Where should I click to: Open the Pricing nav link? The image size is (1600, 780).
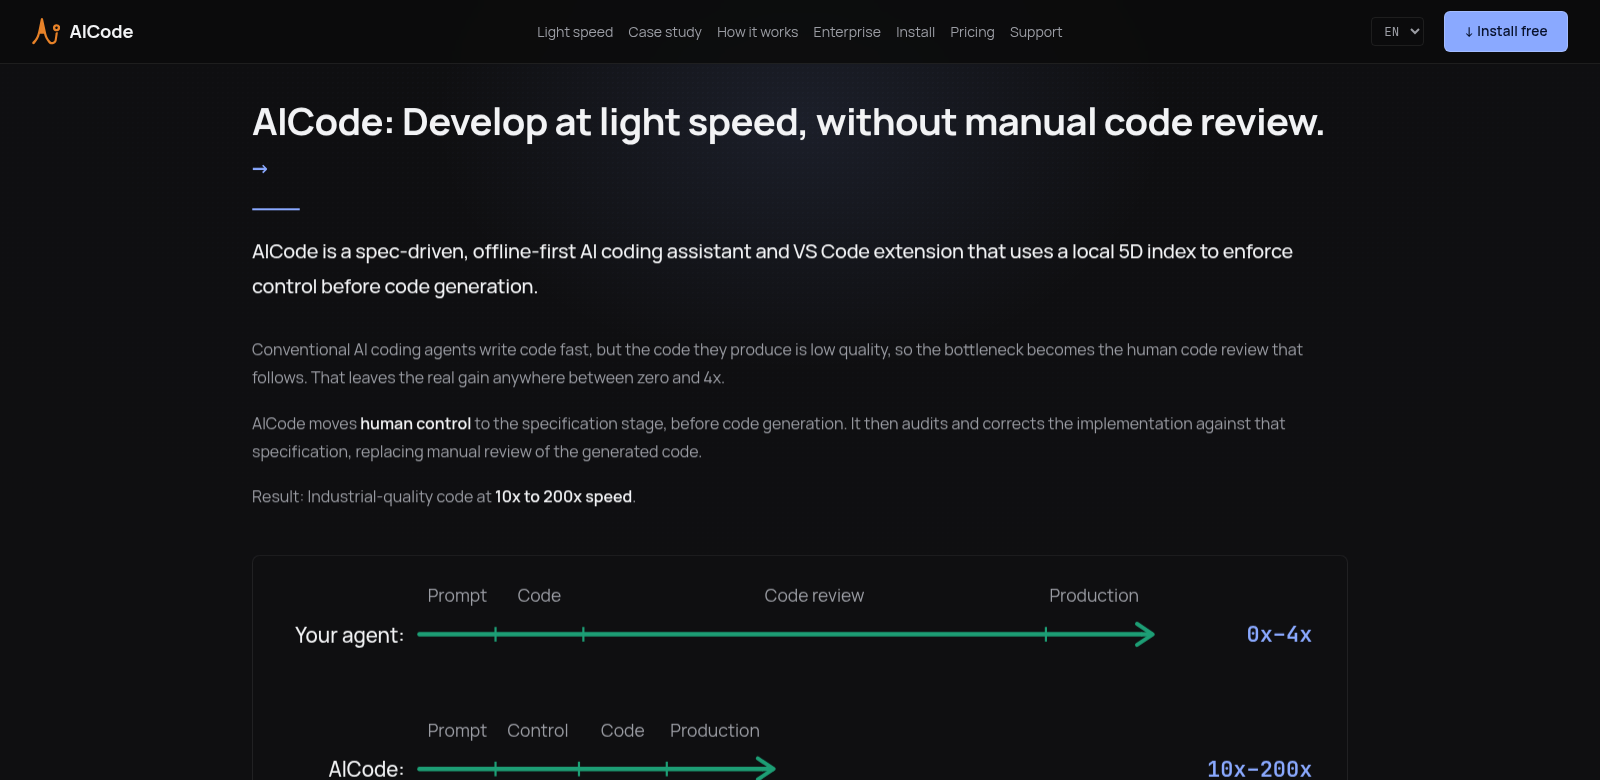pyautogui.click(x=972, y=32)
